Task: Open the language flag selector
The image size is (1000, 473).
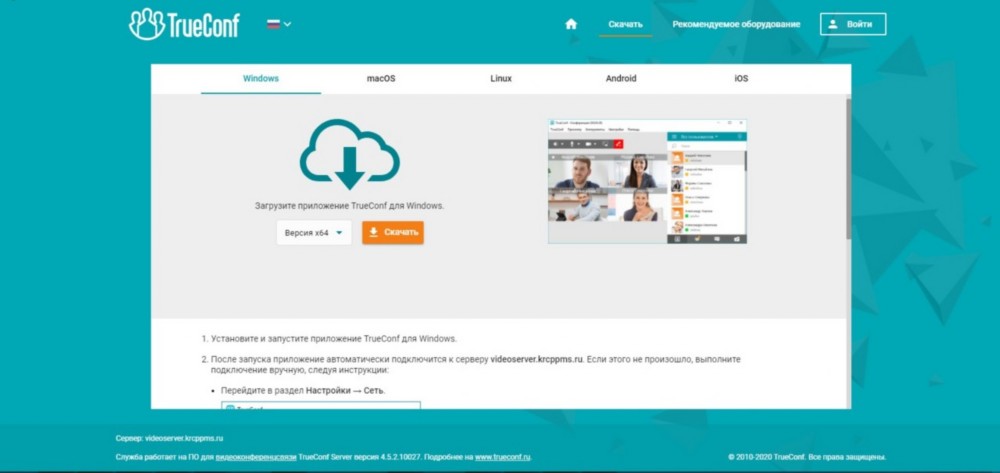Action: click(x=279, y=24)
